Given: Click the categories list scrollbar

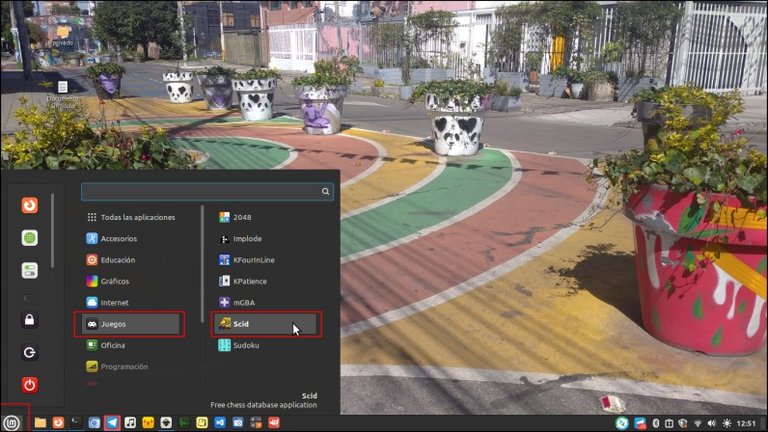Looking at the screenshot, I should coord(202,264).
